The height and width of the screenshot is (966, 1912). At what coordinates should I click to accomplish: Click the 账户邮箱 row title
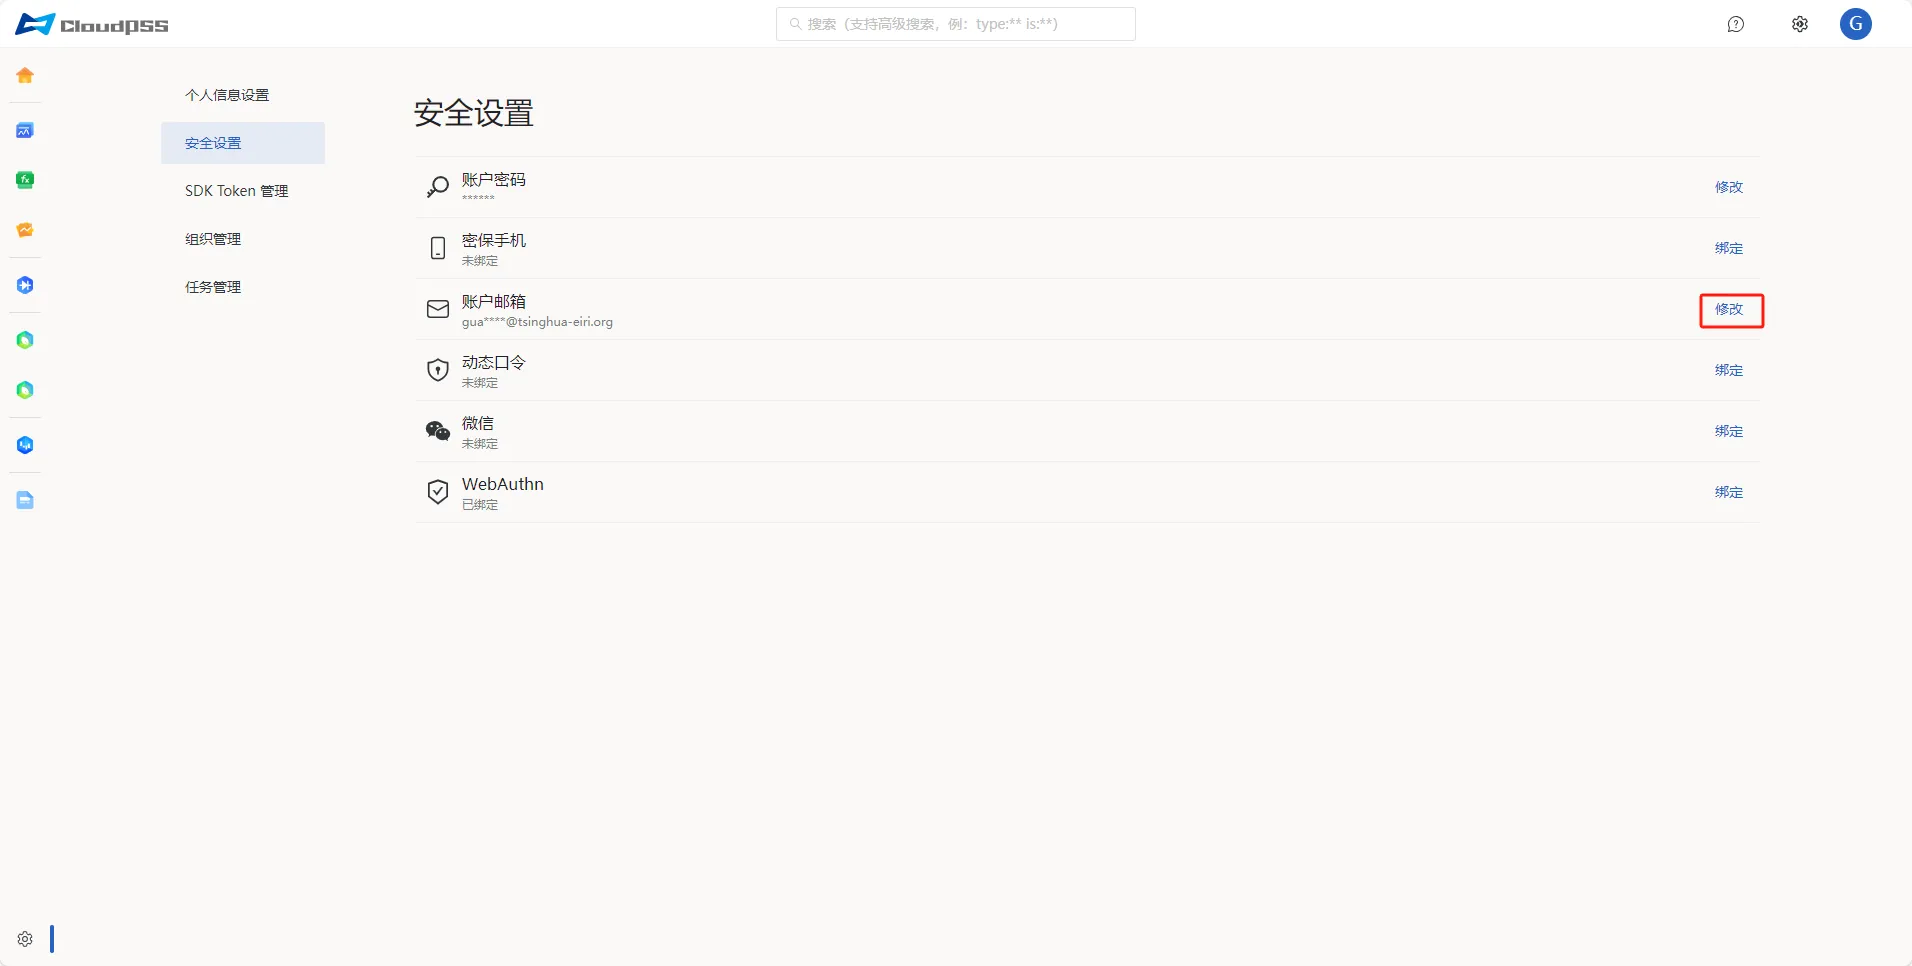click(494, 302)
